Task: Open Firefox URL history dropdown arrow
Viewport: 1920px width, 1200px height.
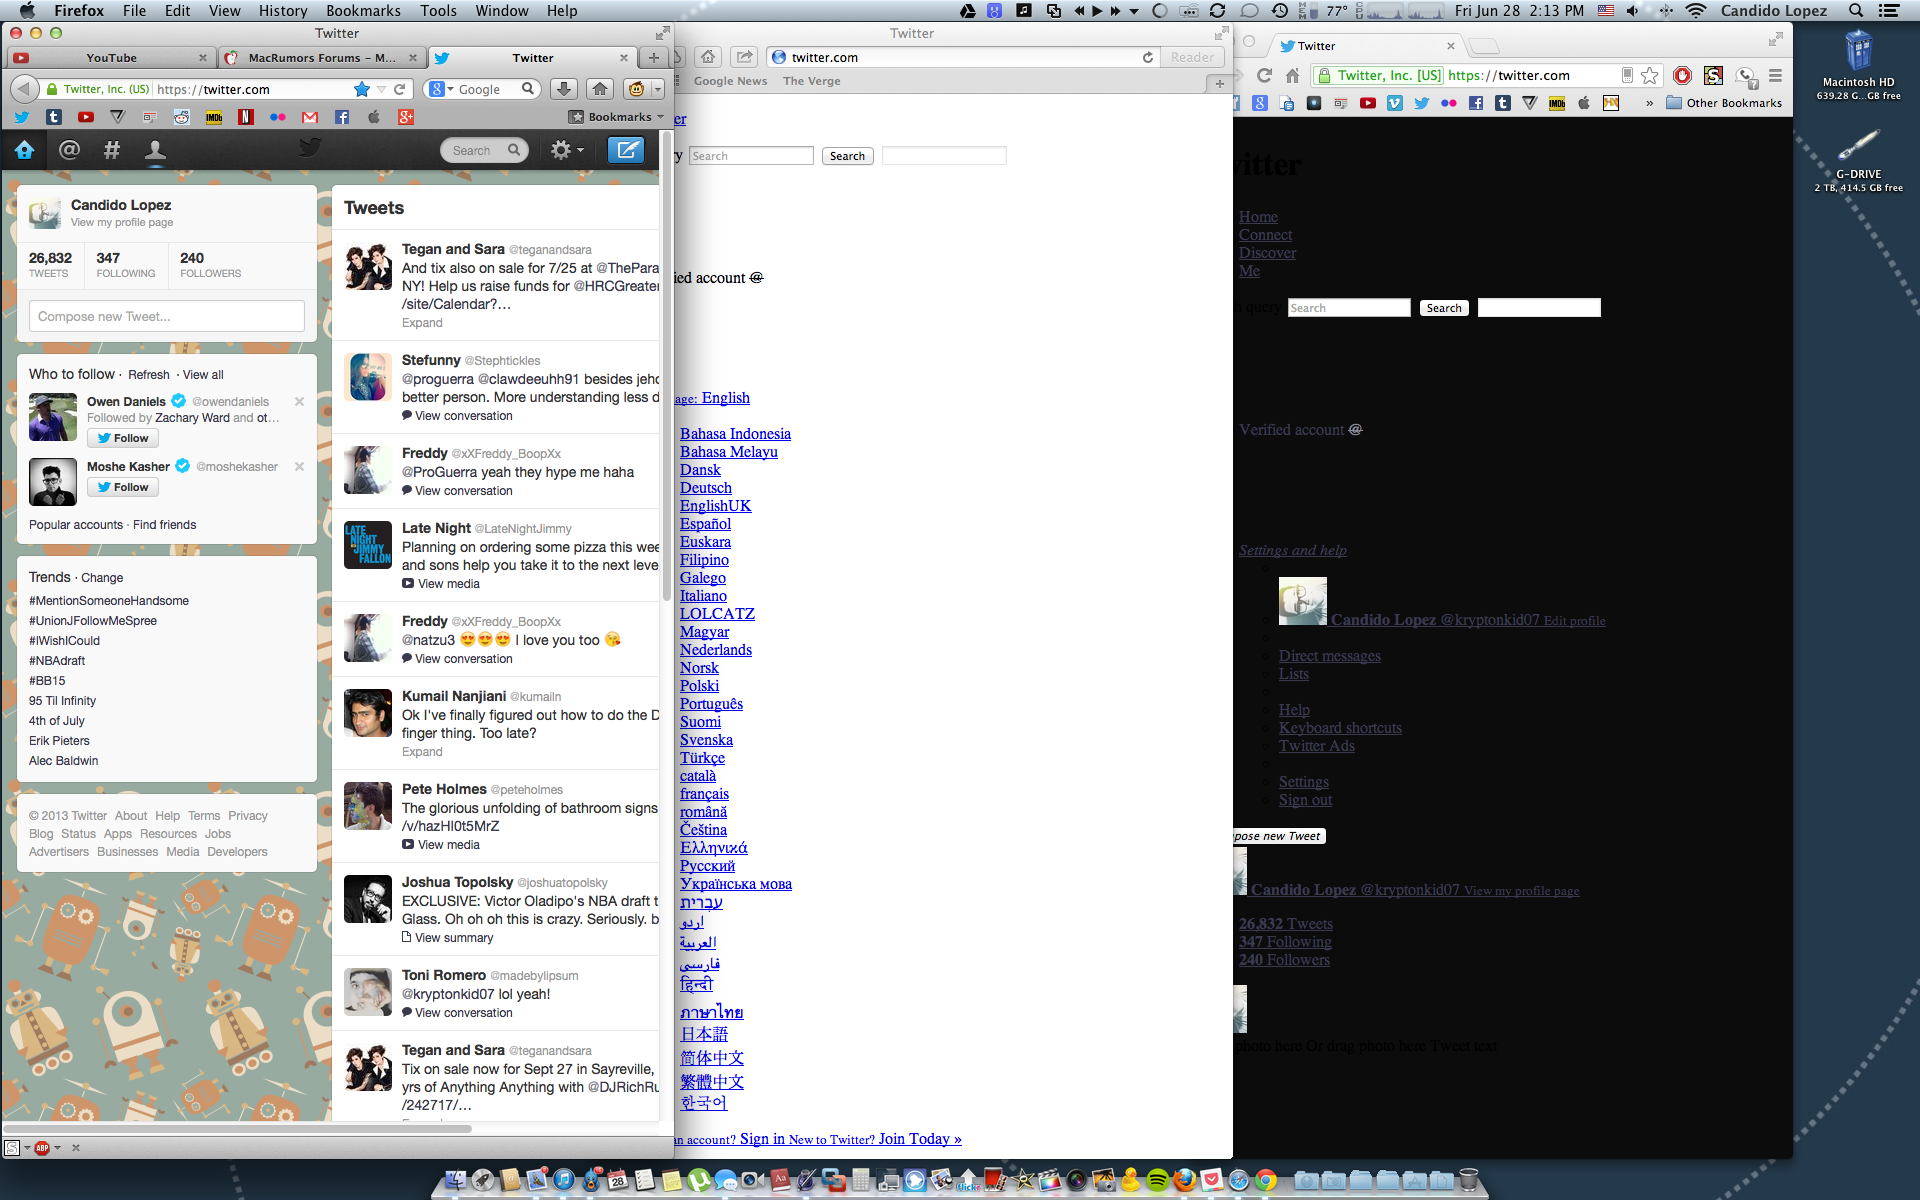Action: pyautogui.click(x=381, y=89)
